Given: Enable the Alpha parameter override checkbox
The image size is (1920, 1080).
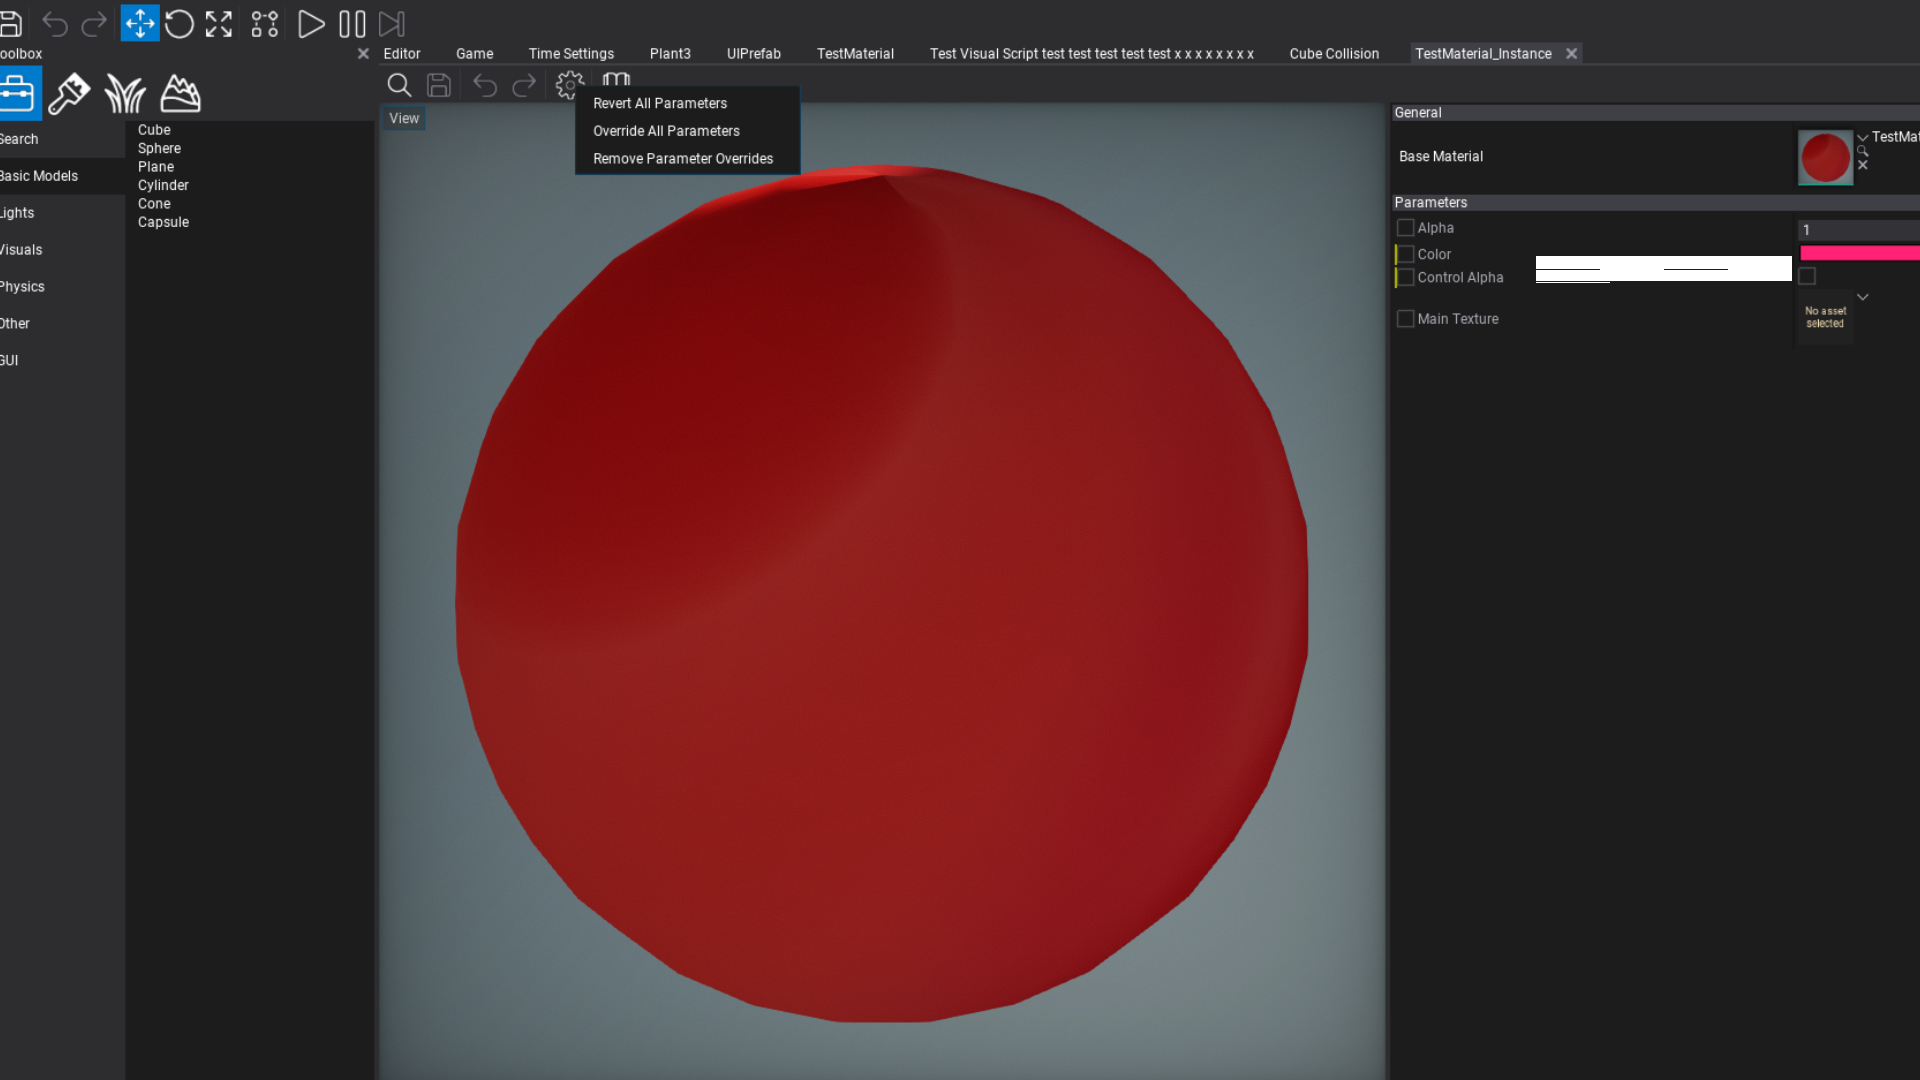Looking at the screenshot, I should point(1405,227).
